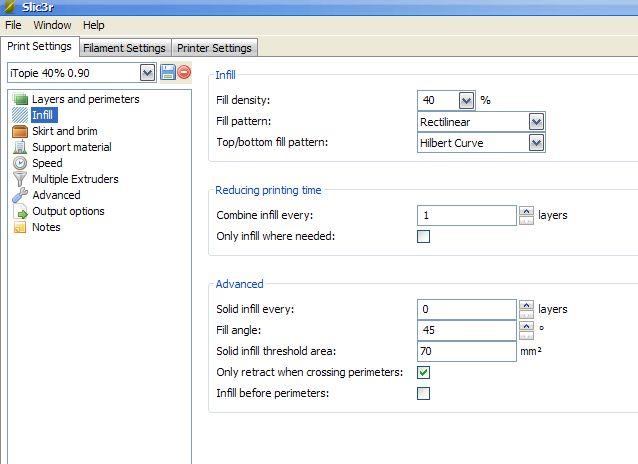
Task: Go to Support material settings
Action: point(72,147)
